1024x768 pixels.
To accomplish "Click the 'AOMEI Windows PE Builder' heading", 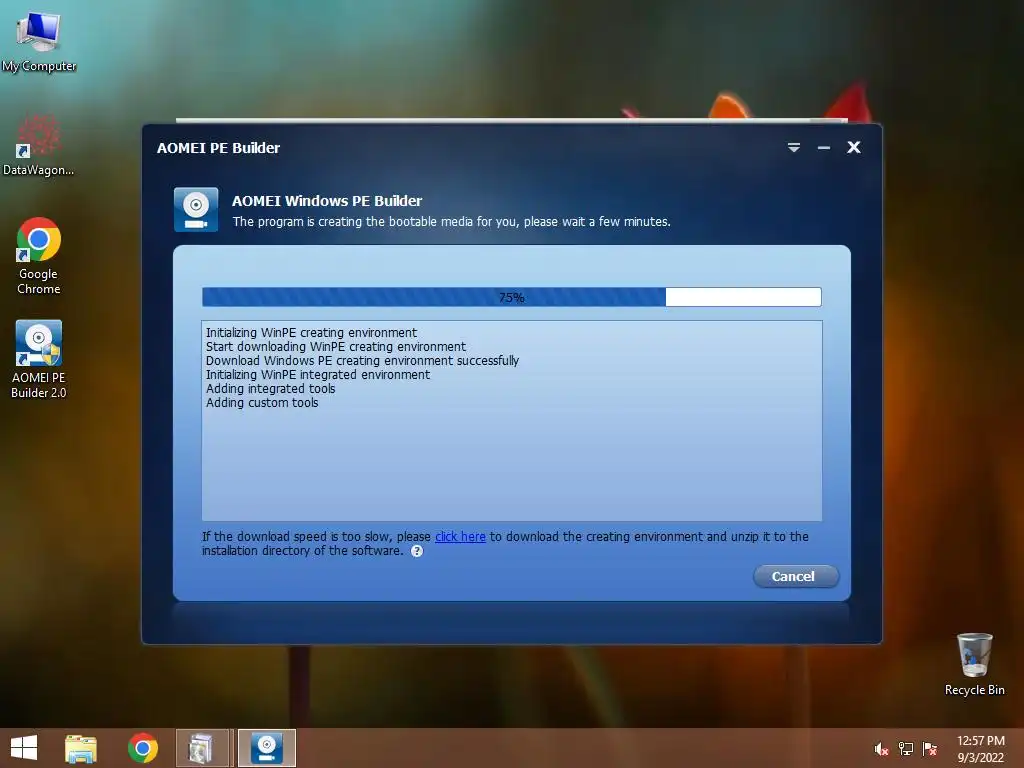I will click(x=327, y=200).
